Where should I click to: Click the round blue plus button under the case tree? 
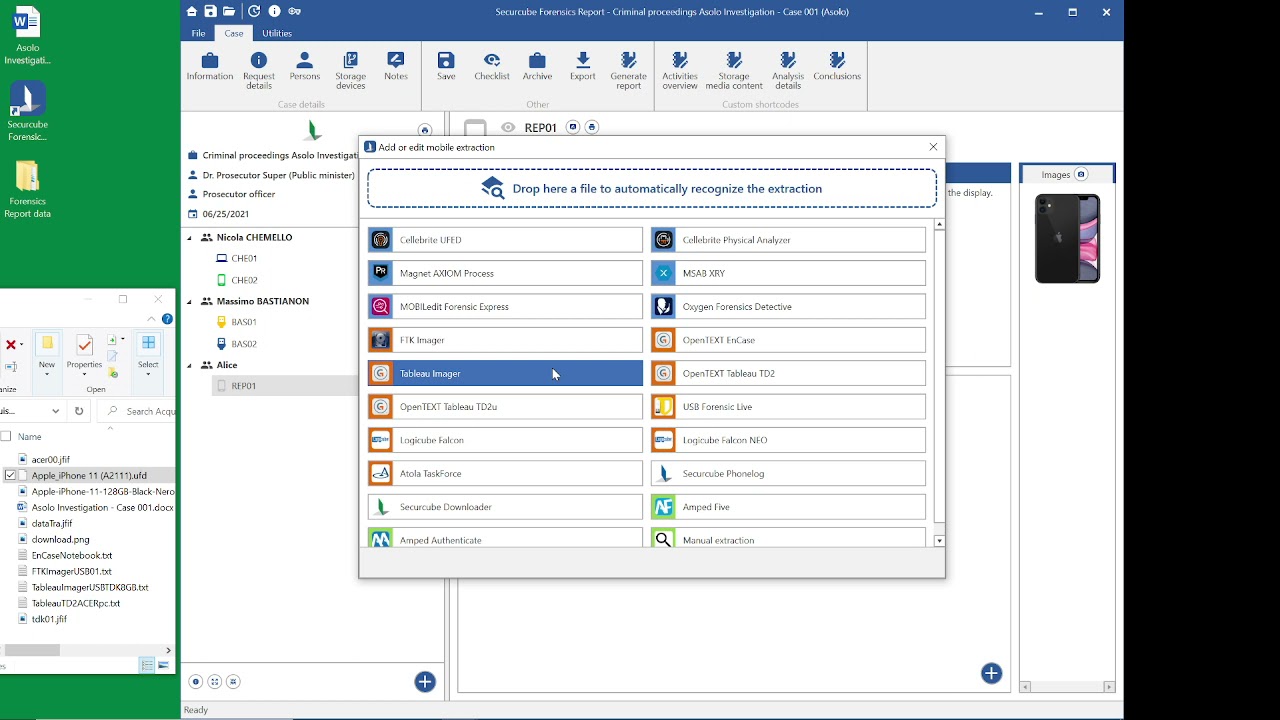[x=425, y=682]
